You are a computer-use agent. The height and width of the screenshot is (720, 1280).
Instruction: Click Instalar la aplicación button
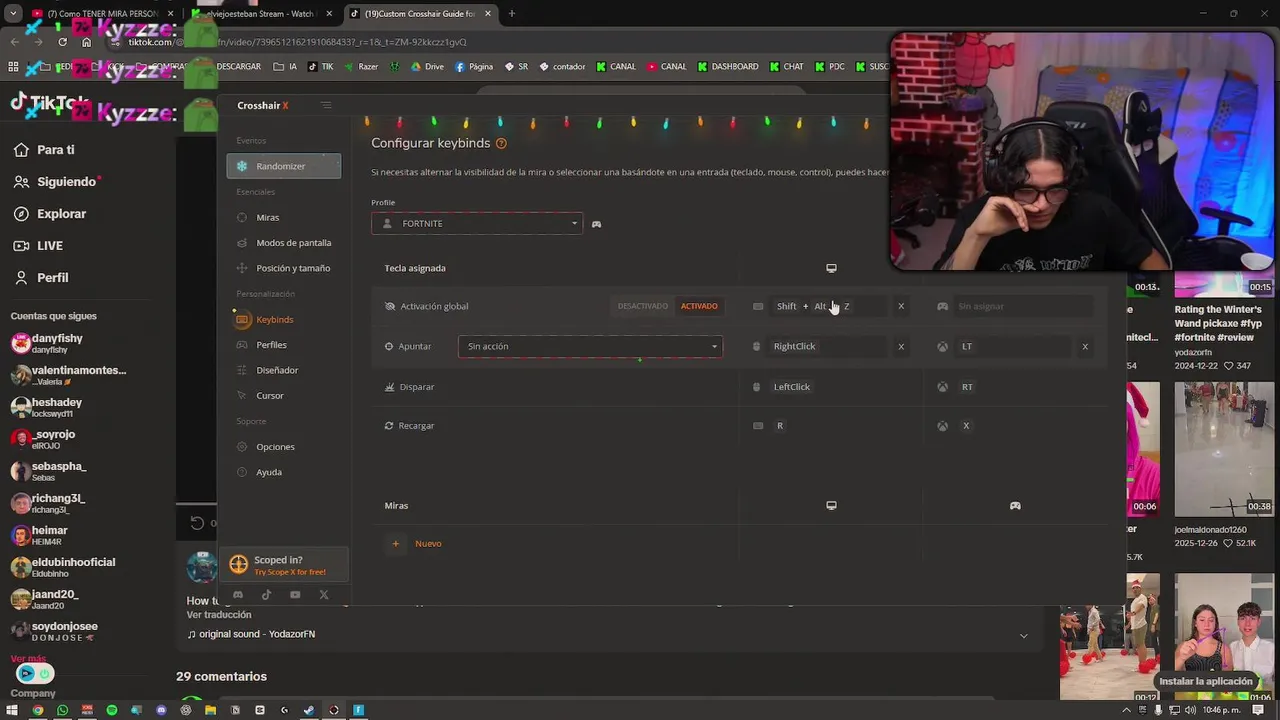coord(1205,681)
